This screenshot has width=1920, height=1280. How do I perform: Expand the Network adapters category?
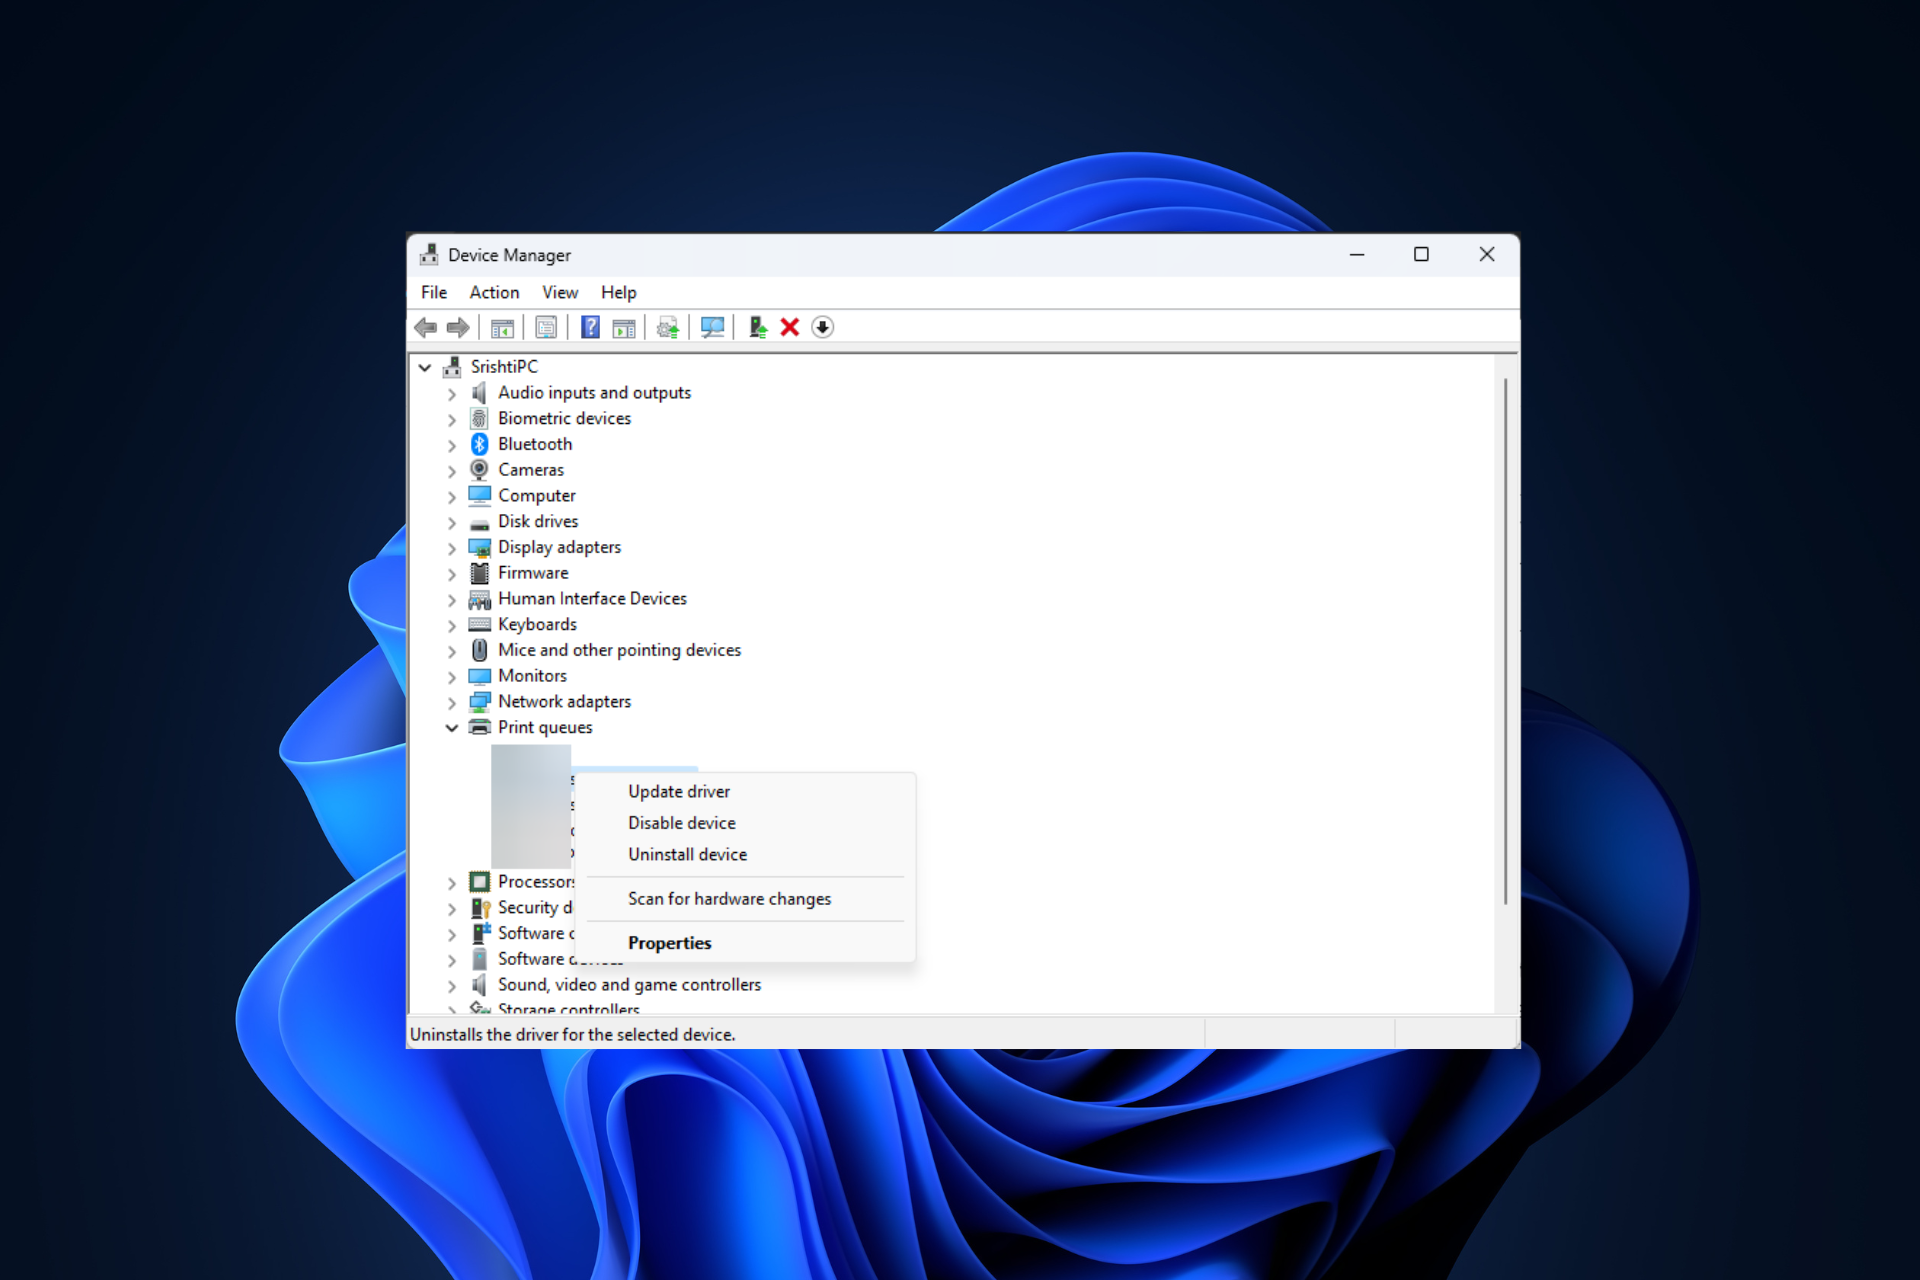point(452,703)
